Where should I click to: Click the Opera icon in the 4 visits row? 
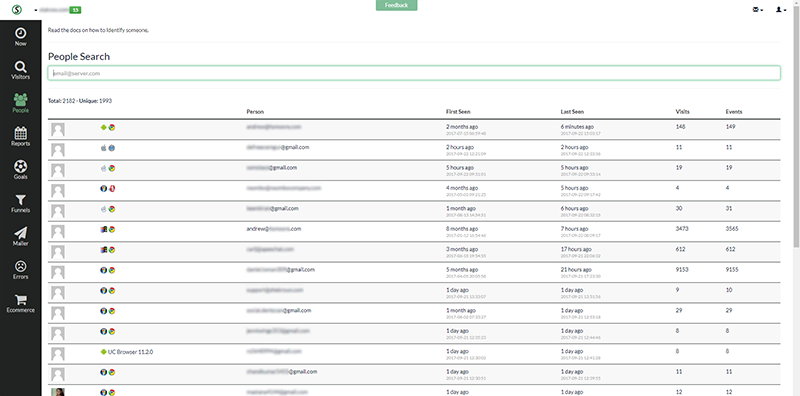[x=112, y=188]
